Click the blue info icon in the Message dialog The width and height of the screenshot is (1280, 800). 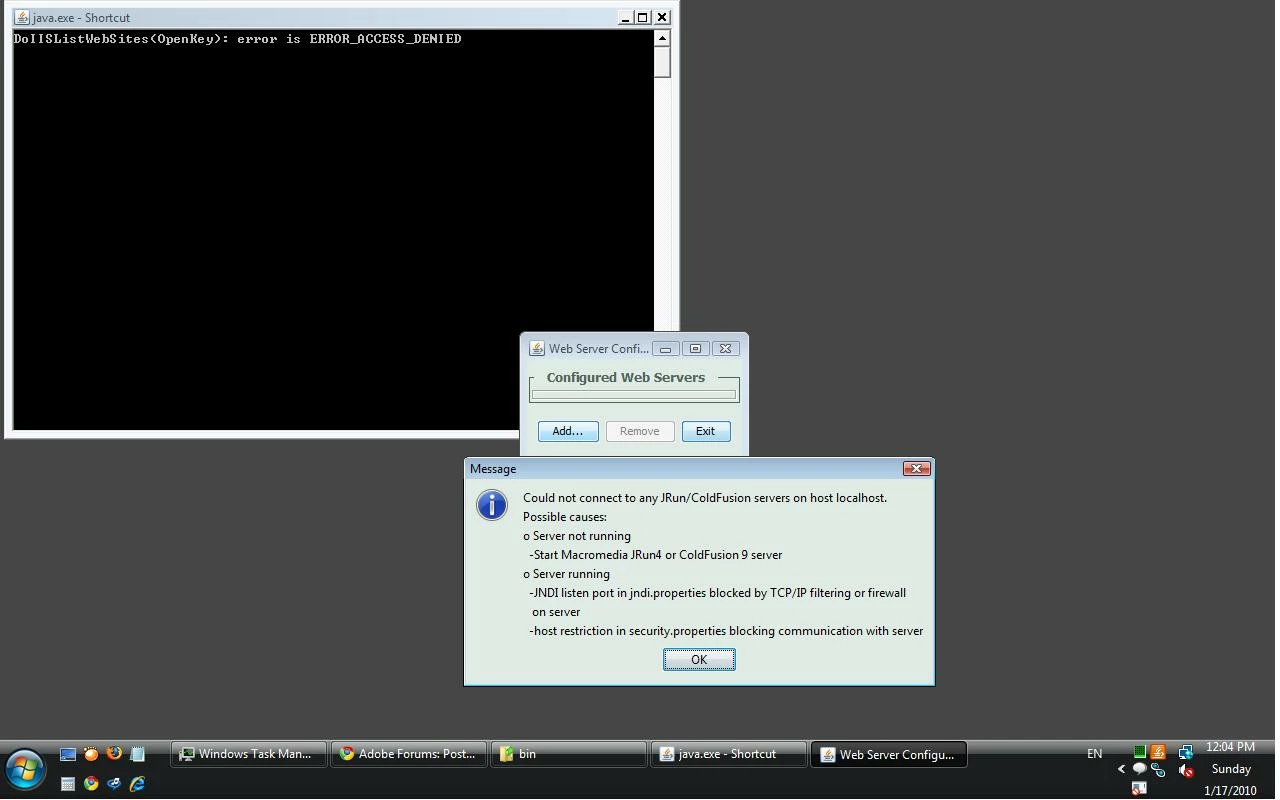click(492, 505)
